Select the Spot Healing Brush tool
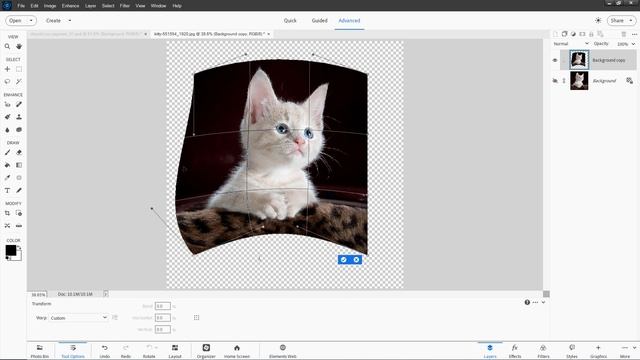The height and width of the screenshot is (360, 640). pos(19,104)
